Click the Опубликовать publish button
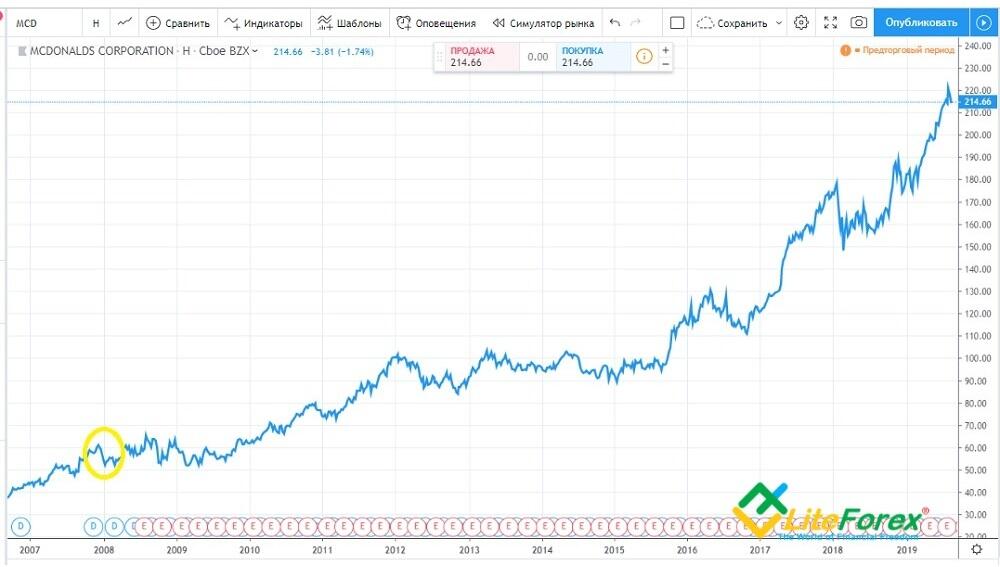The height and width of the screenshot is (567, 1000). coord(921,22)
